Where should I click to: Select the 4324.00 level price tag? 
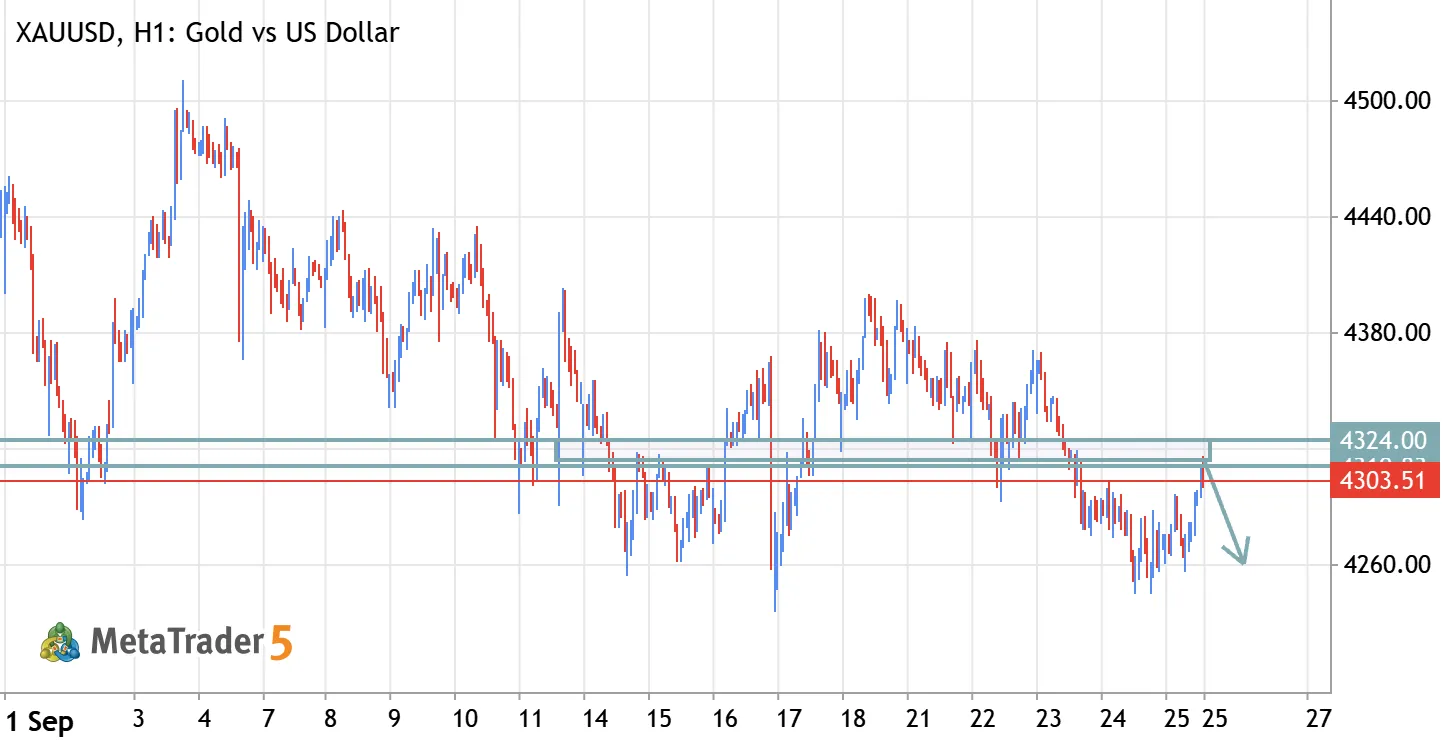1385,440
